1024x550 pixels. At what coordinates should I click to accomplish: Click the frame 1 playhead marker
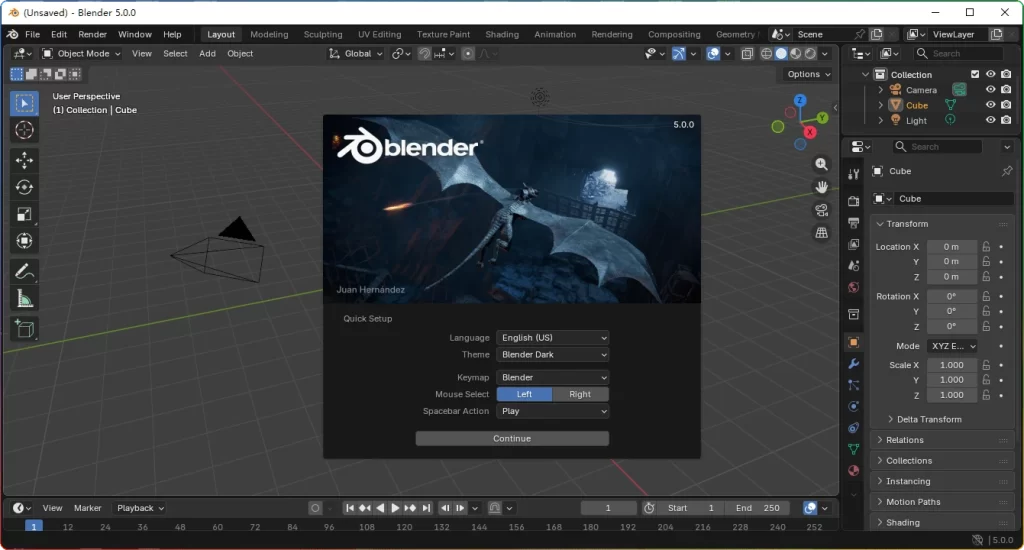coord(34,526)
